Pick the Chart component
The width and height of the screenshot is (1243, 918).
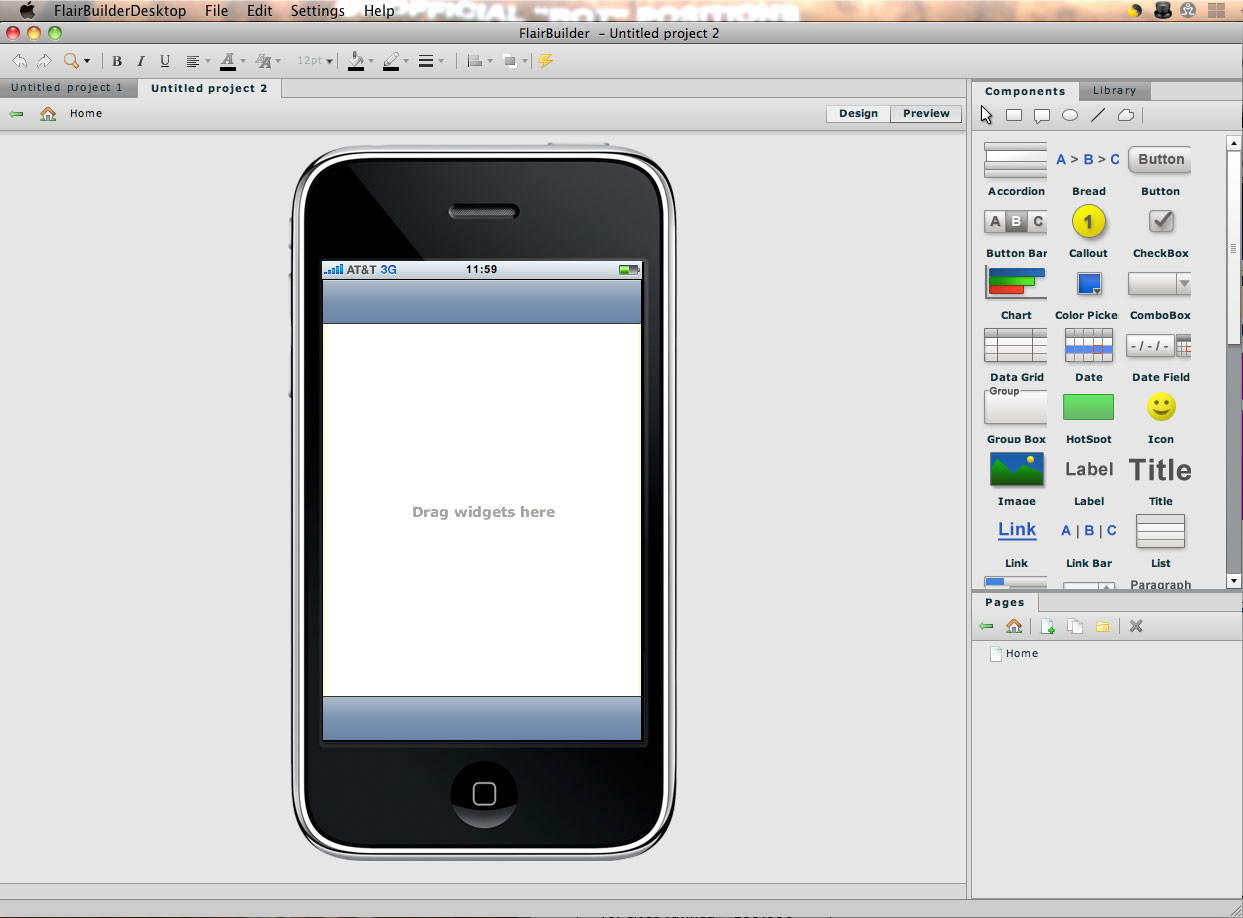click(x=1016, y=293)
